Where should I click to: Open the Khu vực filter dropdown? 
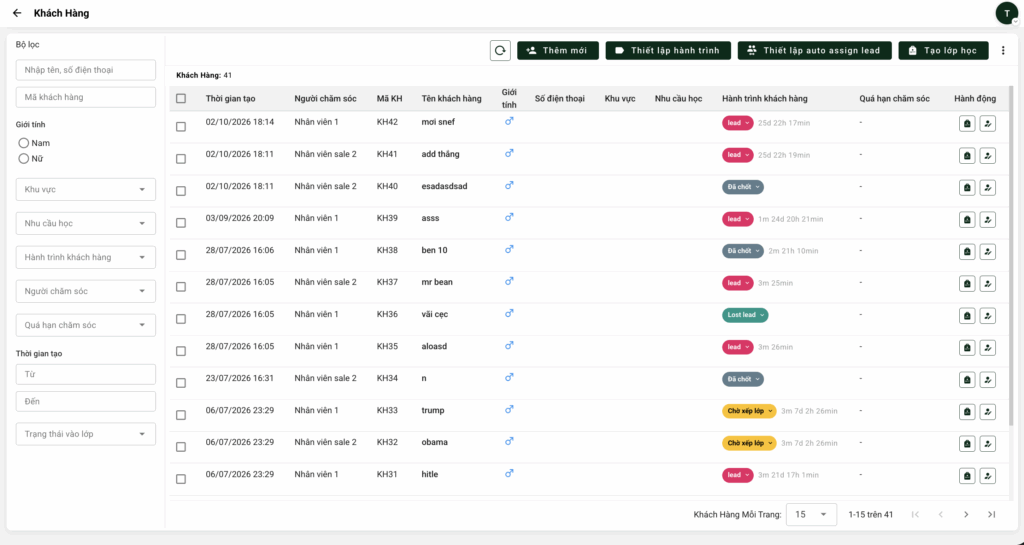[x=86, y=189]
